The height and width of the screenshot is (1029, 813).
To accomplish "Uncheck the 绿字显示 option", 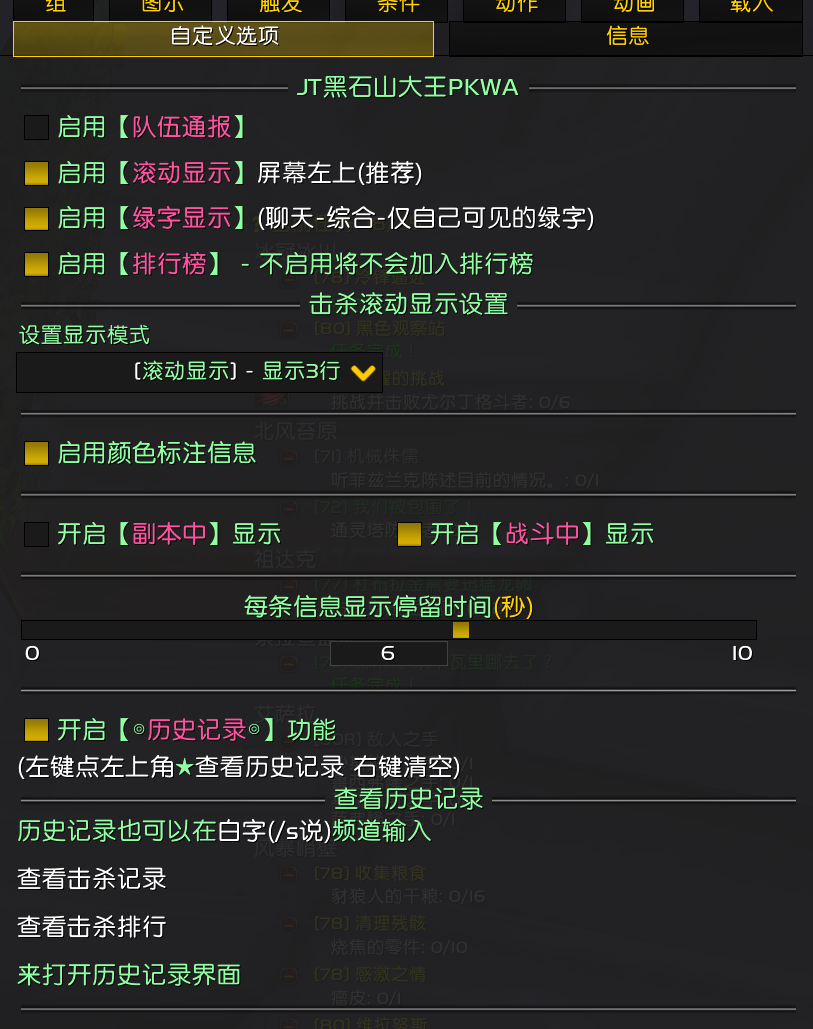I will pyautogui.click(x=36, y=219).
